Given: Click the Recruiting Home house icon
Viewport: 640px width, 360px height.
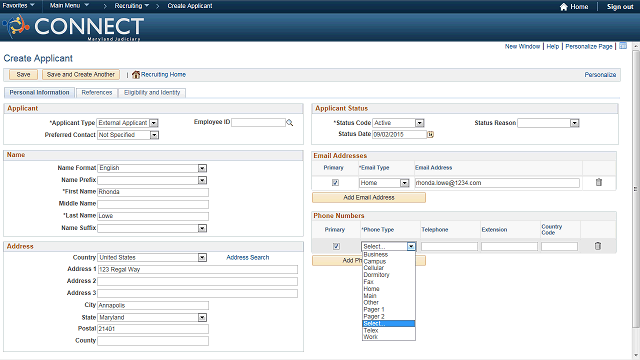Looking at the screenshot, I should [x=136, y=75].
